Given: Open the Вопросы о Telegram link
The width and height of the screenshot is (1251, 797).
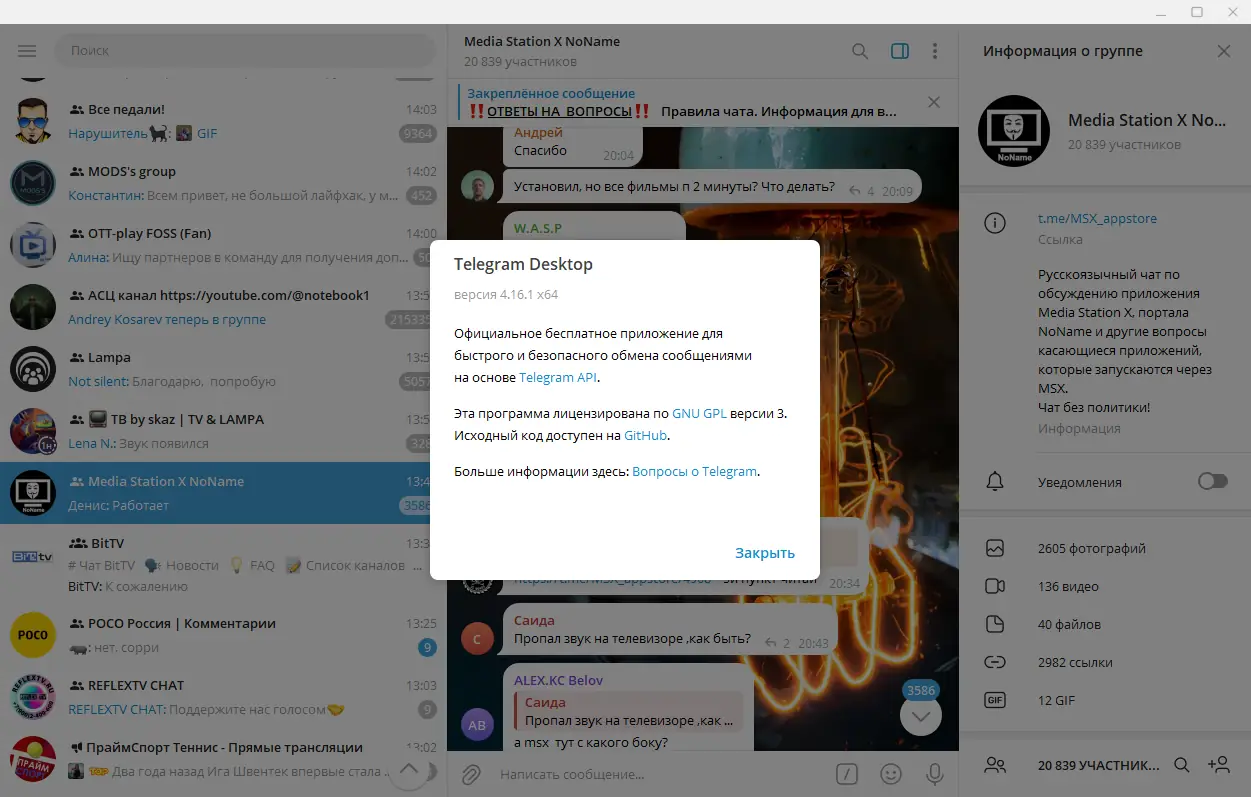Looking at the screenshot, I should (x=694, y=471).
